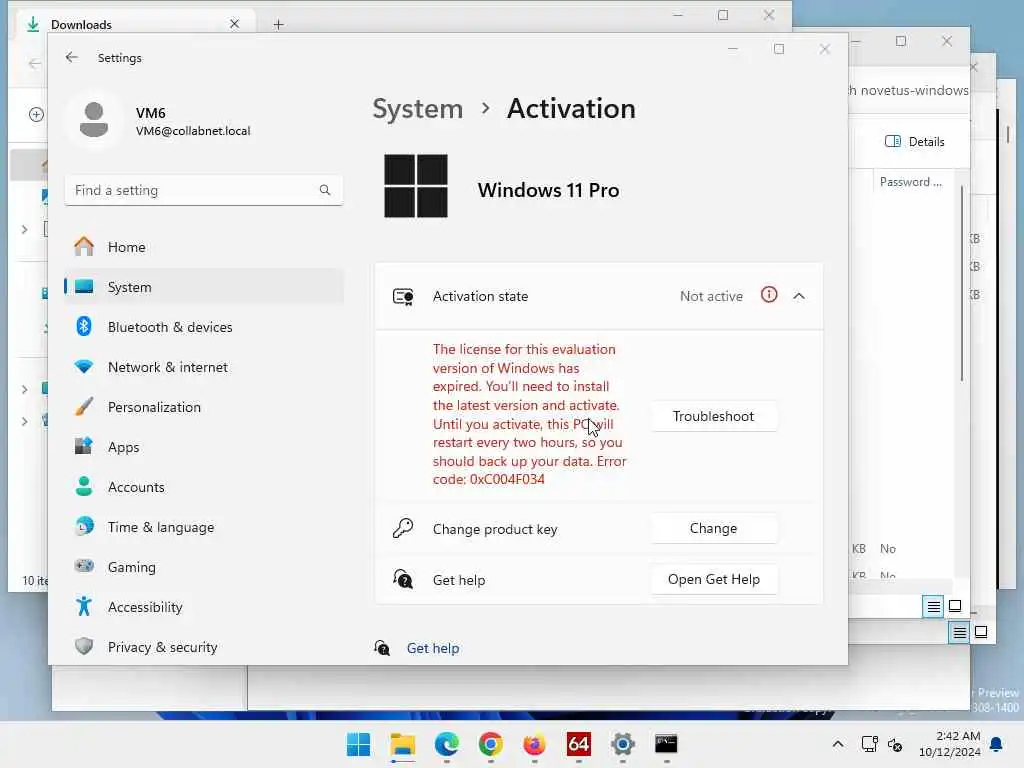Focus the Find a setting search box
Image resolution: width=1024 pixels, height=768 pixels.
(x=204, y=190)
